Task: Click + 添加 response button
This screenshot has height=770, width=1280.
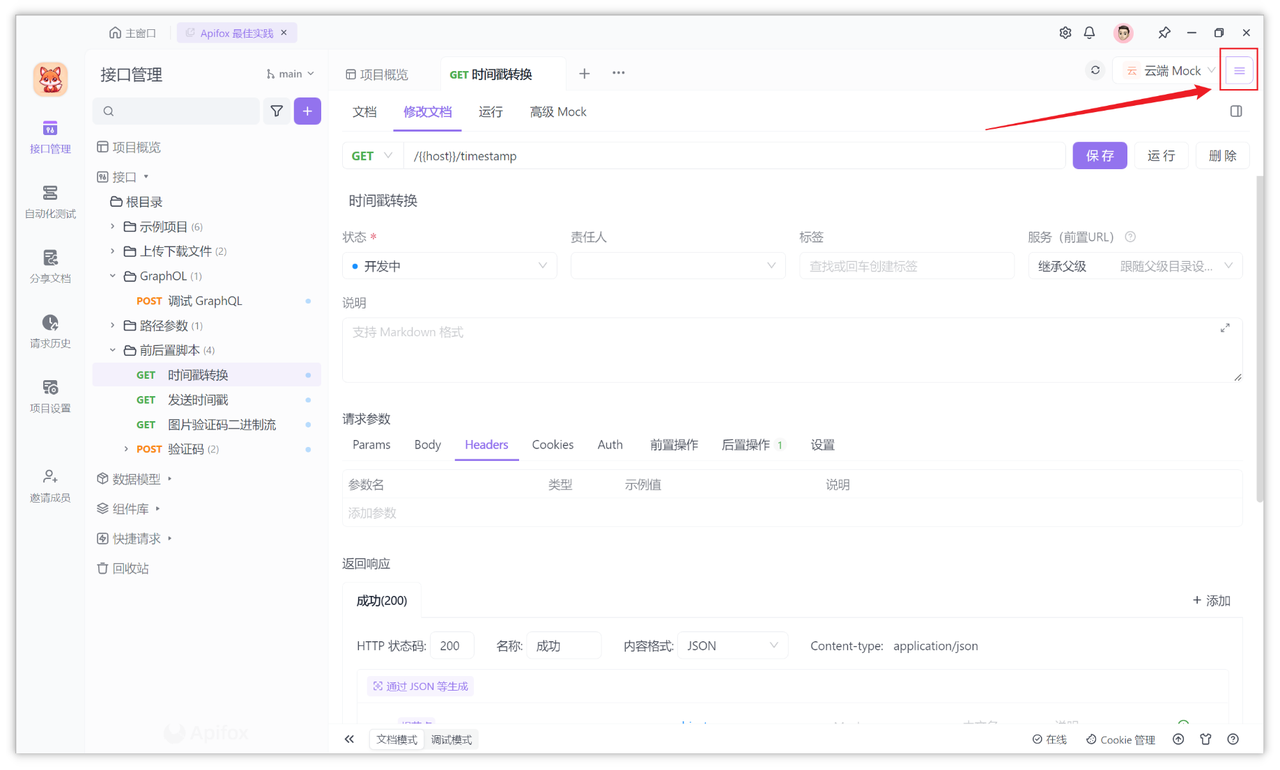Action: [x=1211, y=601]
